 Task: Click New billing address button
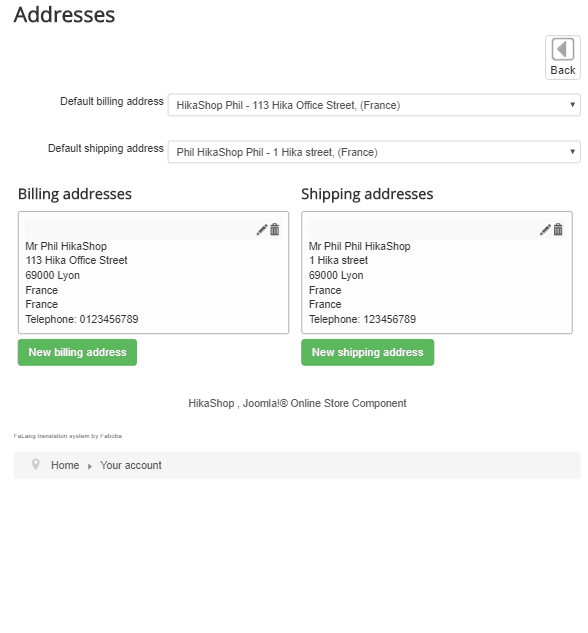coord(77,352)
